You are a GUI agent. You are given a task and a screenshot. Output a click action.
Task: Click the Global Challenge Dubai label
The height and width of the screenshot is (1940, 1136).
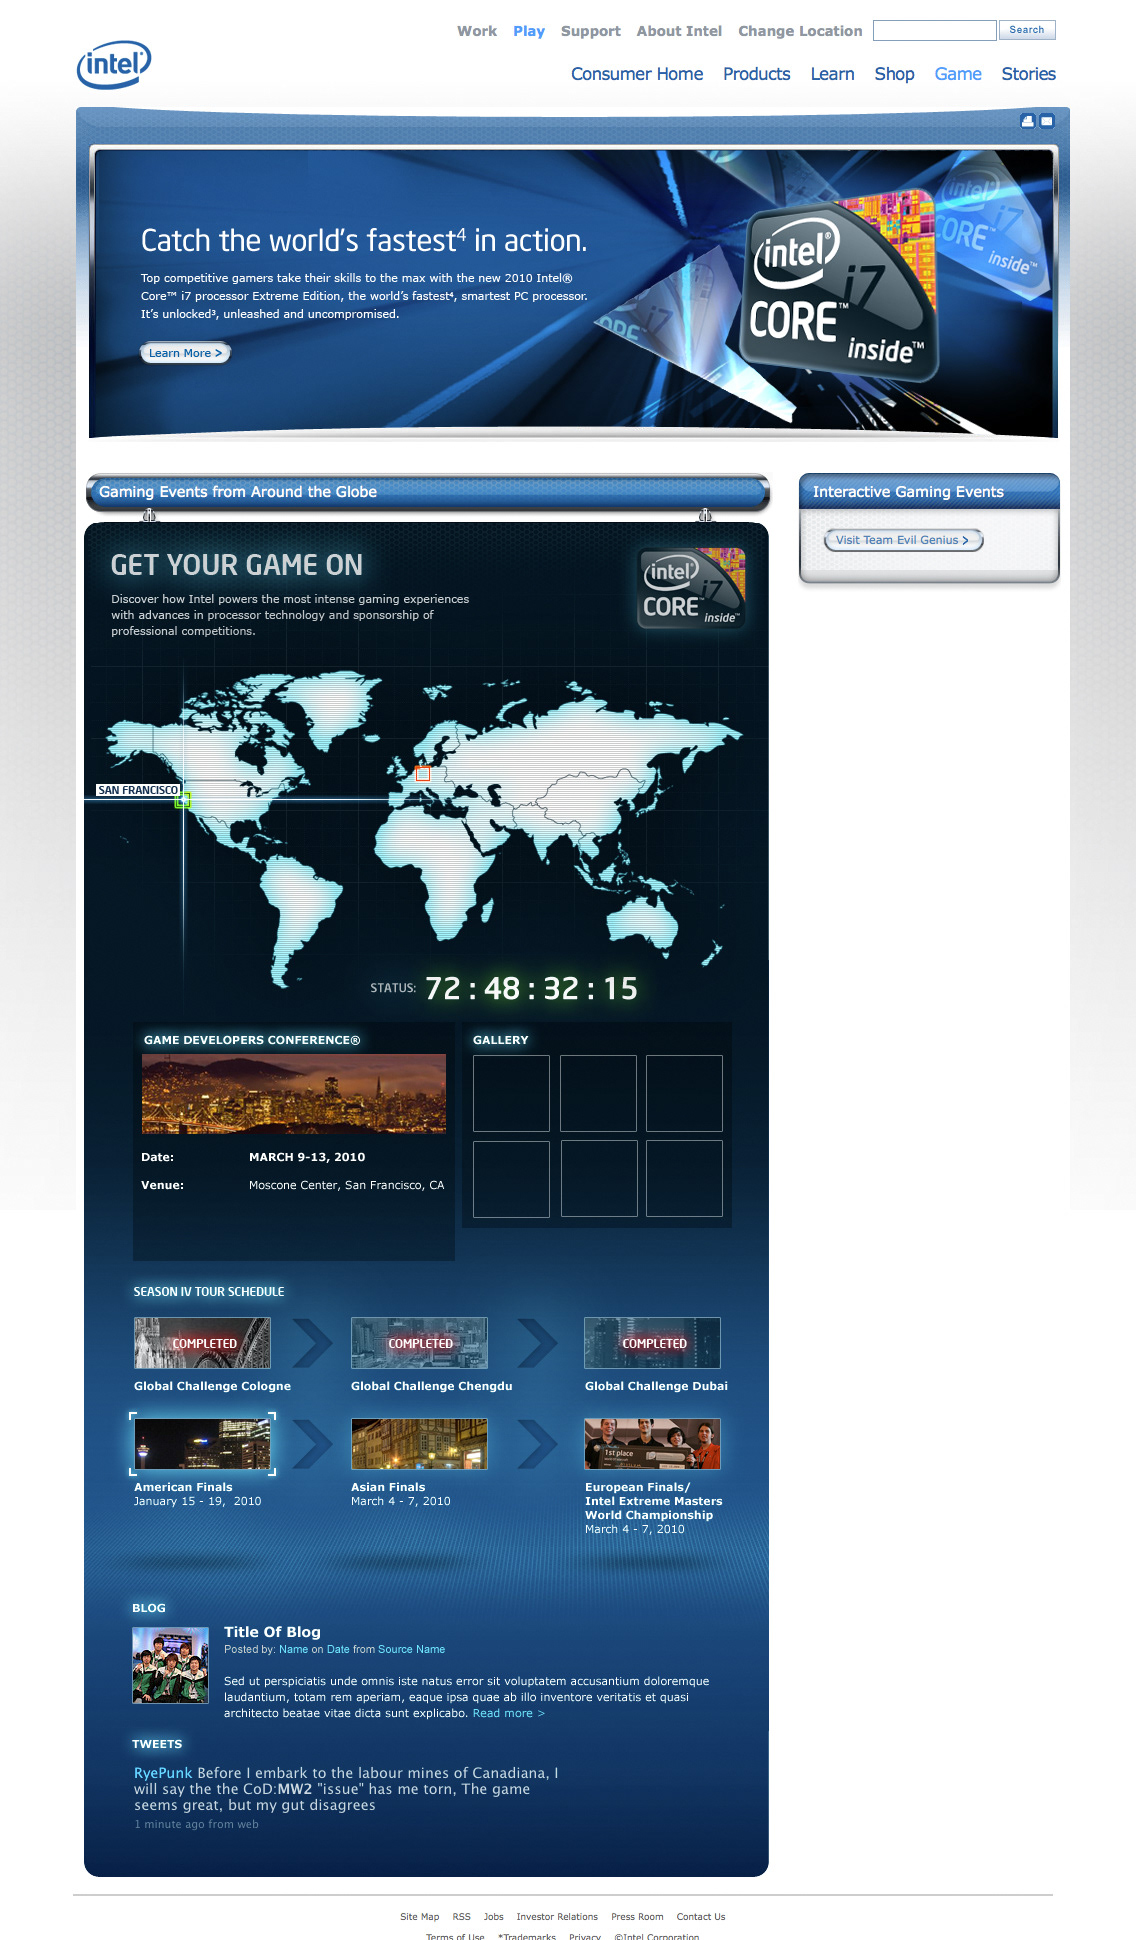tap(656, 1386)
